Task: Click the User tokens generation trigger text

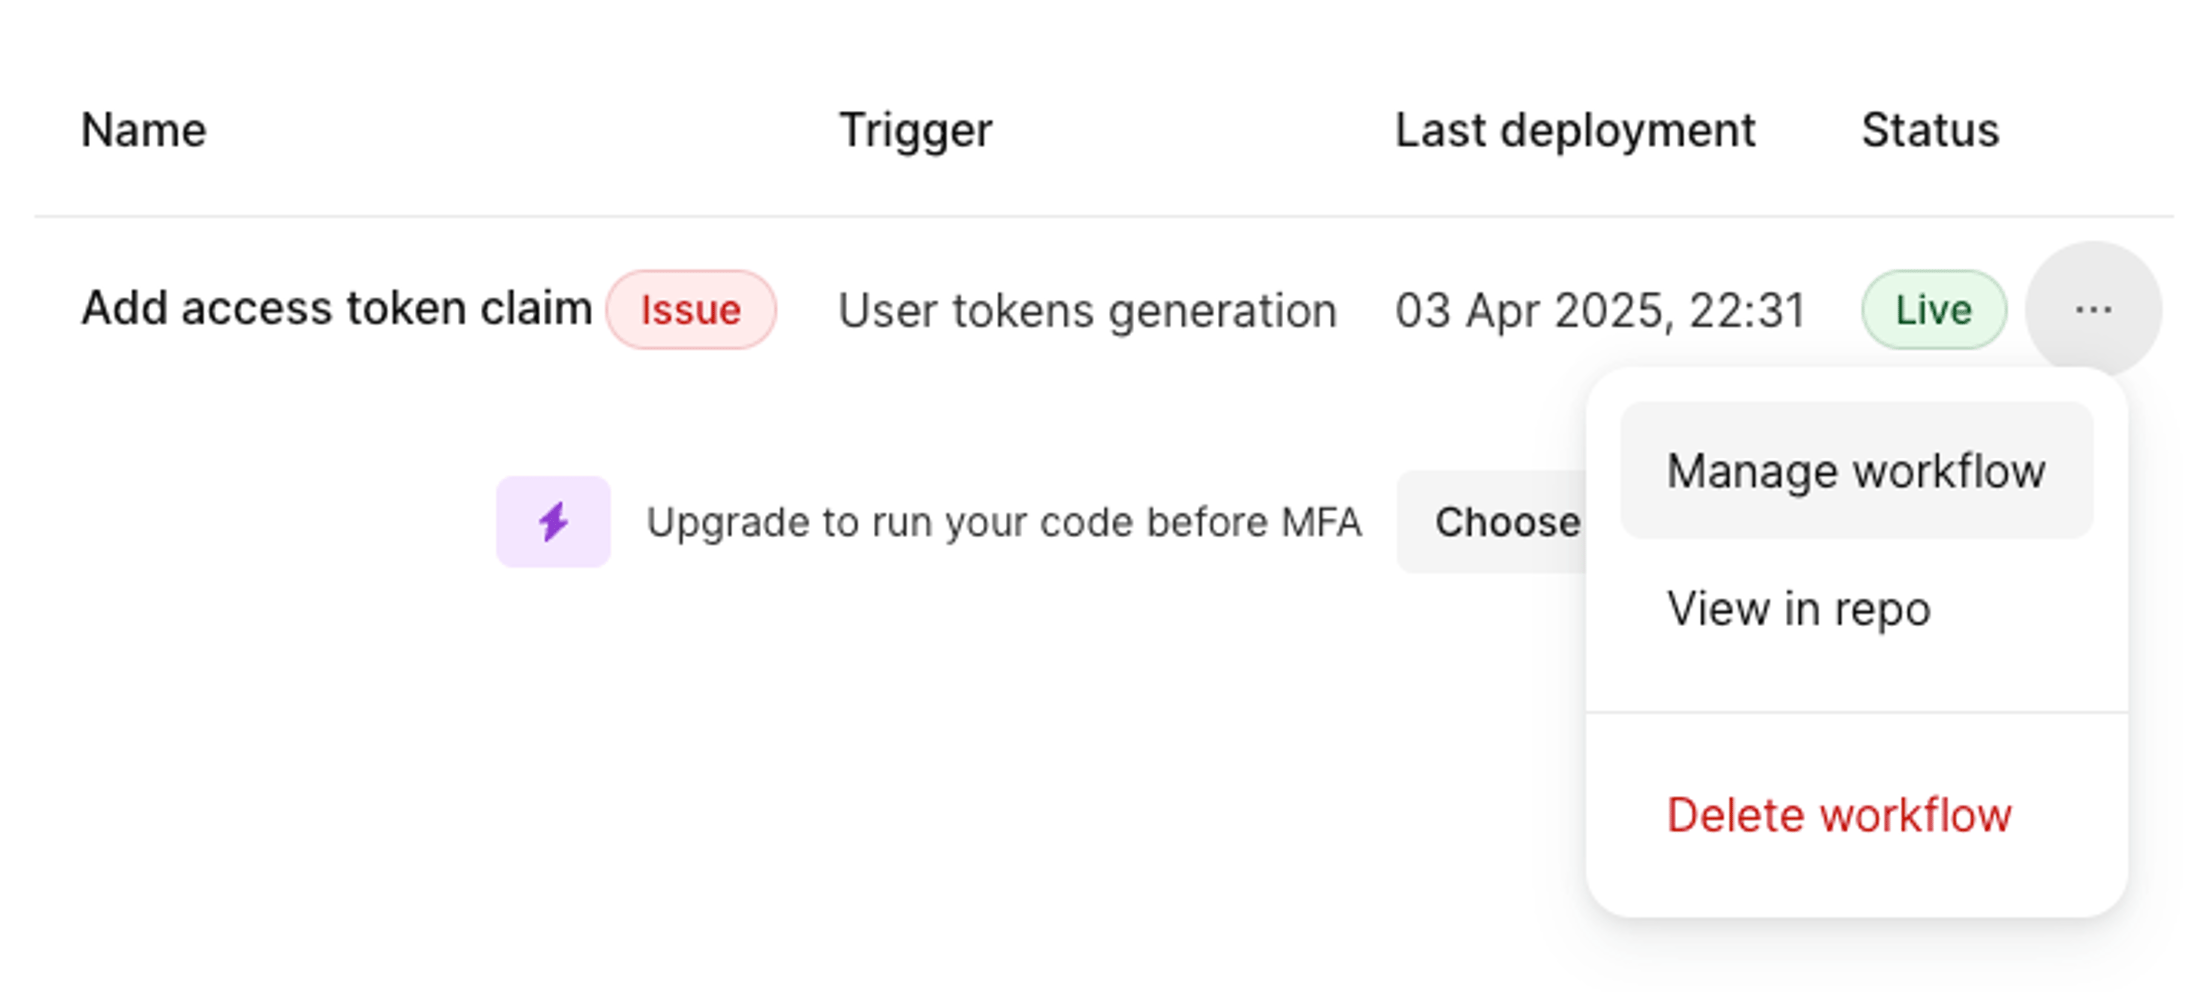Action: pos(1087,310)
